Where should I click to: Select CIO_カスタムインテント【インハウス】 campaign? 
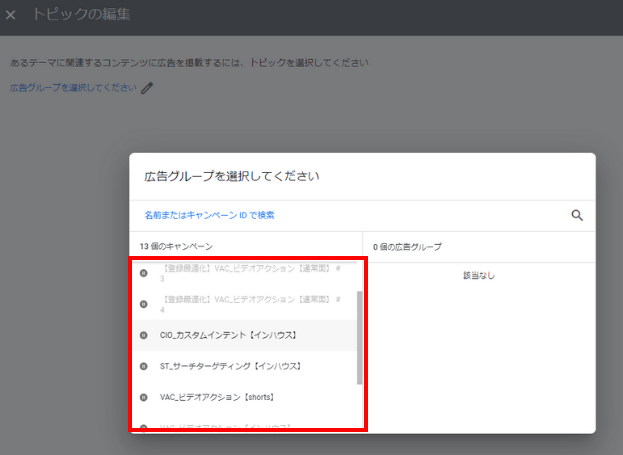pos(228,335)
